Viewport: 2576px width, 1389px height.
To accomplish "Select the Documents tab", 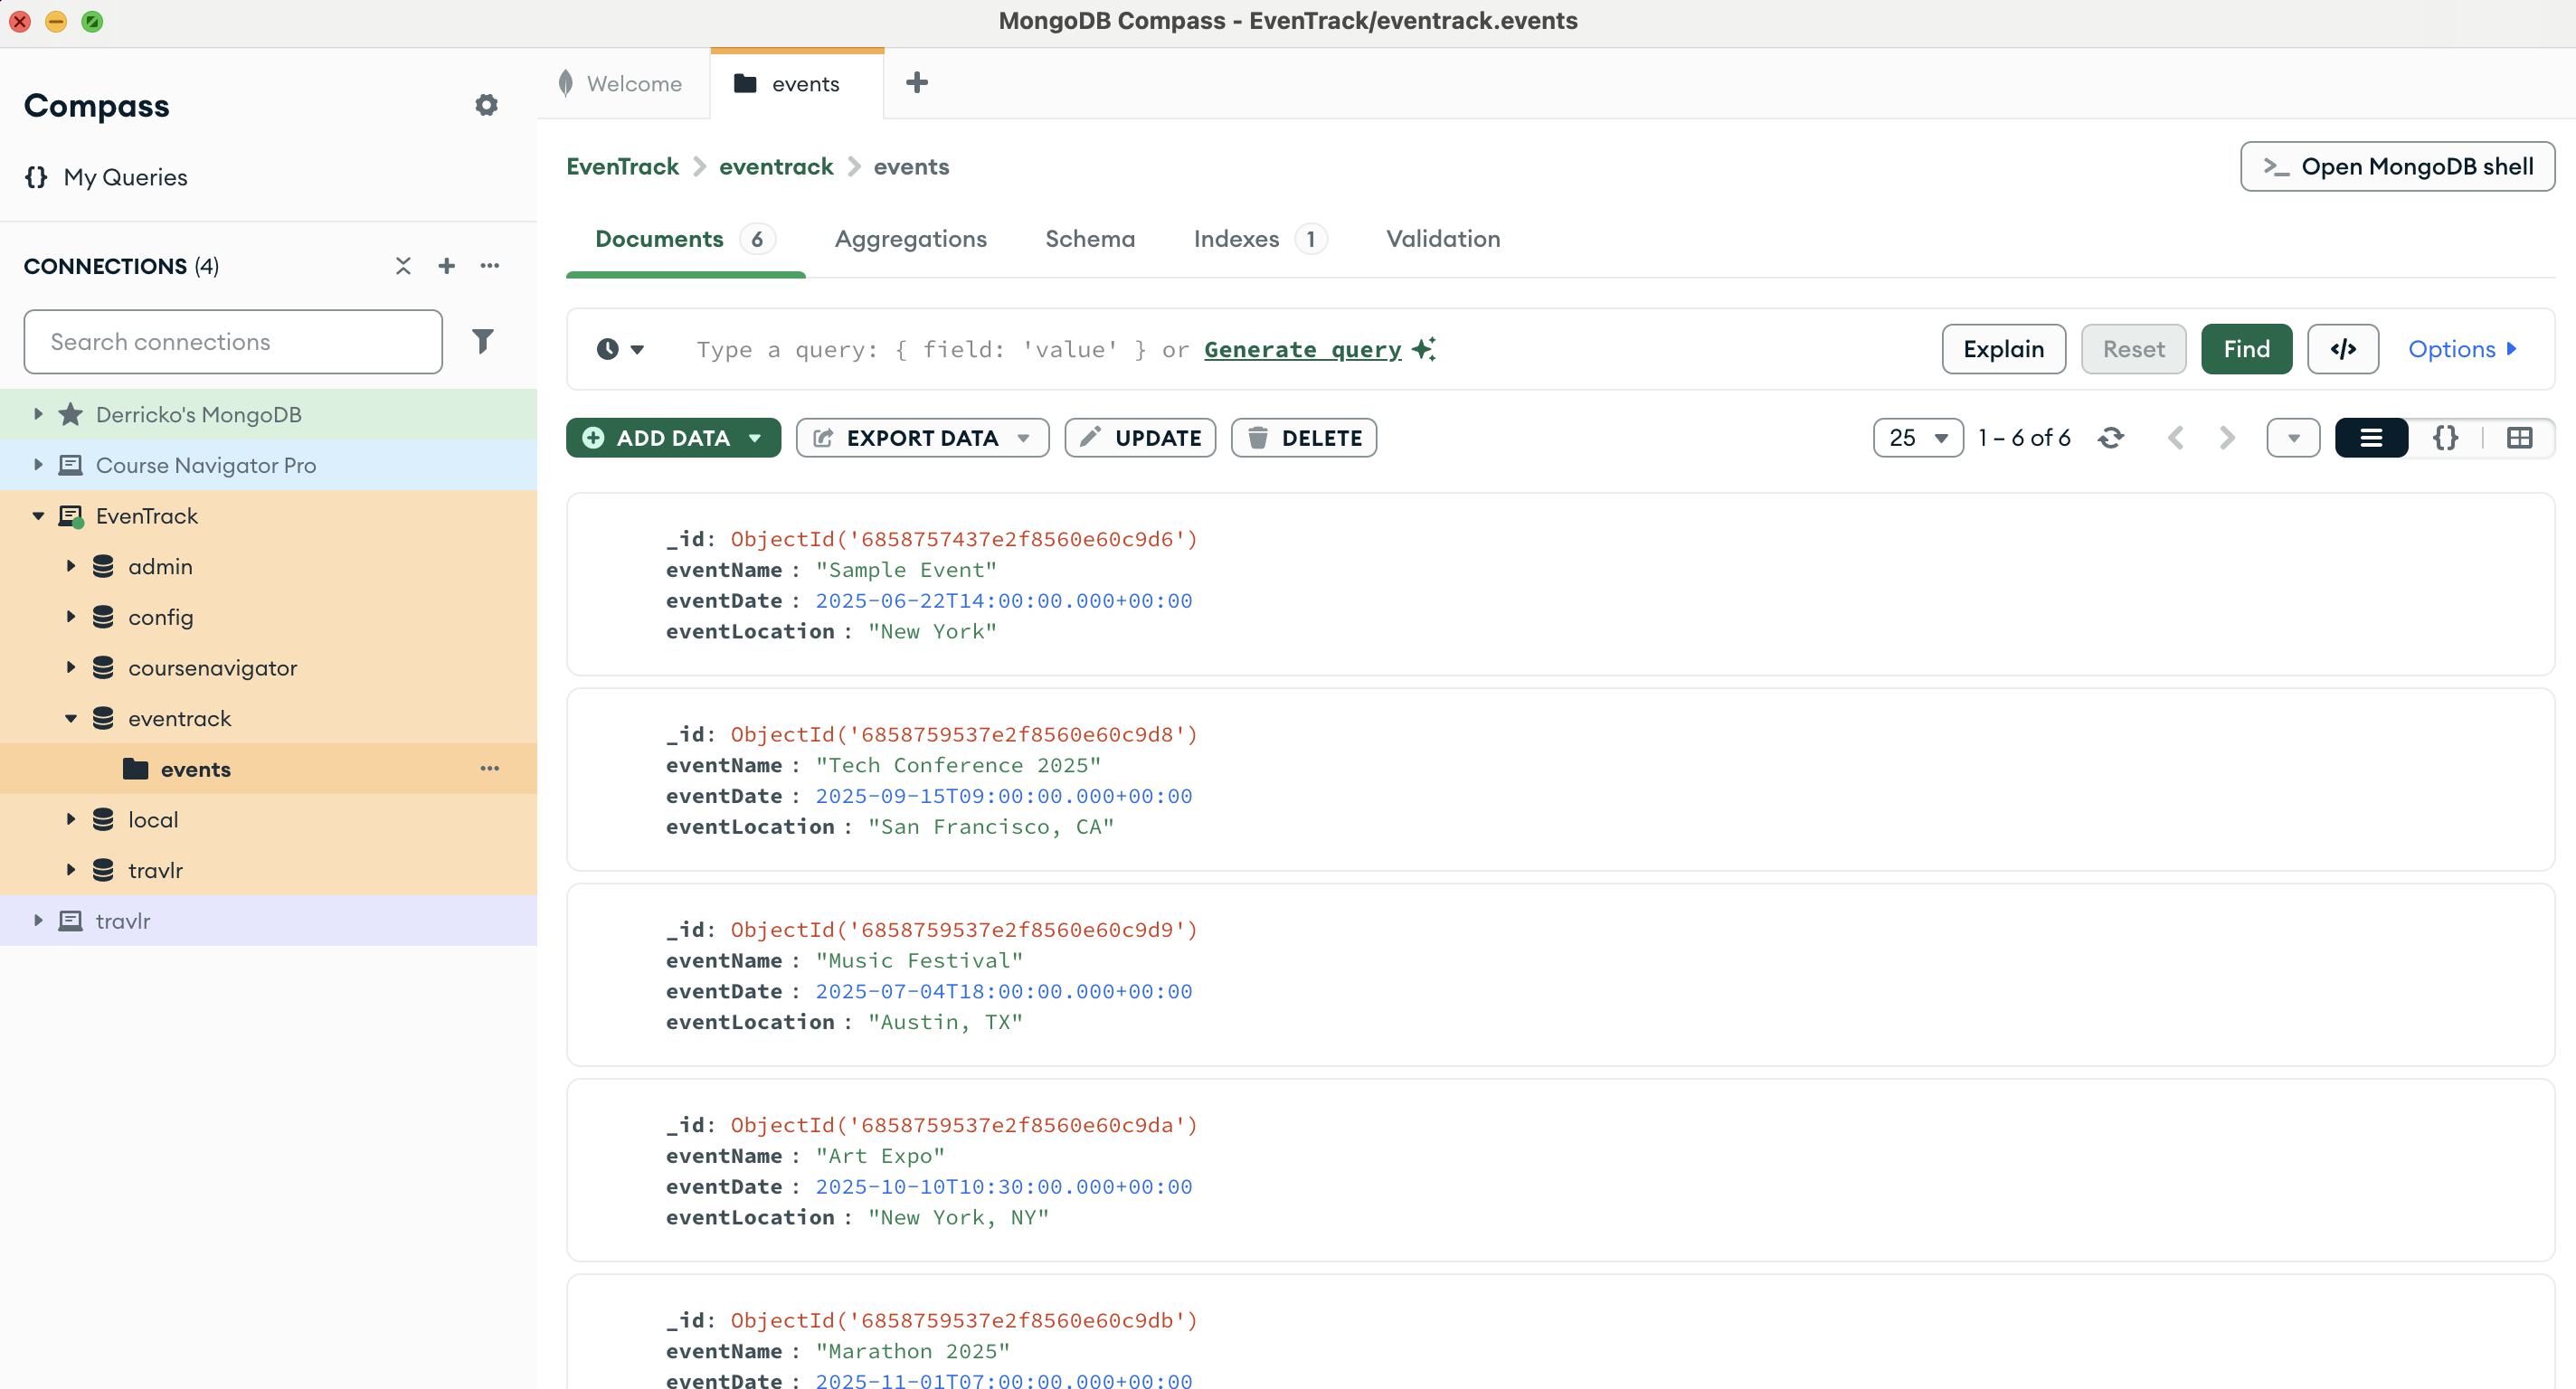I will pyautogui.click(x=685, y=239).
